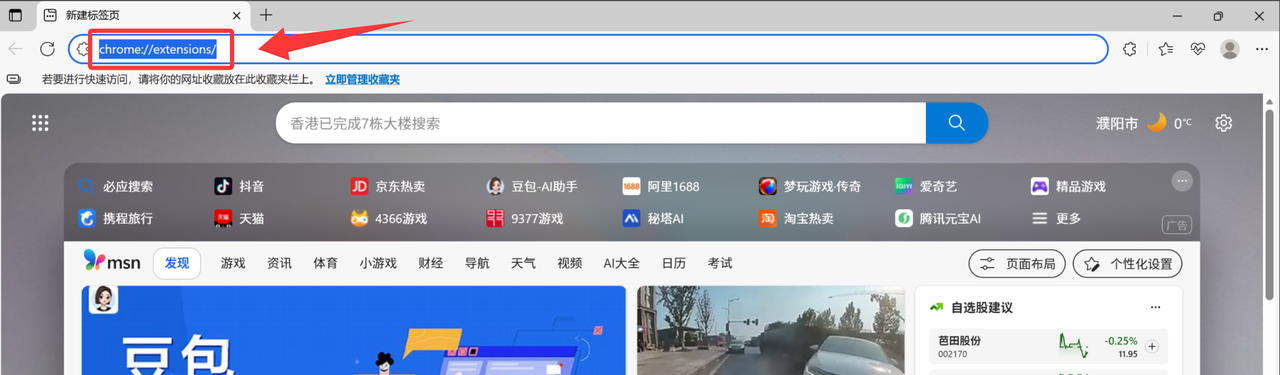
Task: View weather for 濮阳市
Action: click(1144, 123)
